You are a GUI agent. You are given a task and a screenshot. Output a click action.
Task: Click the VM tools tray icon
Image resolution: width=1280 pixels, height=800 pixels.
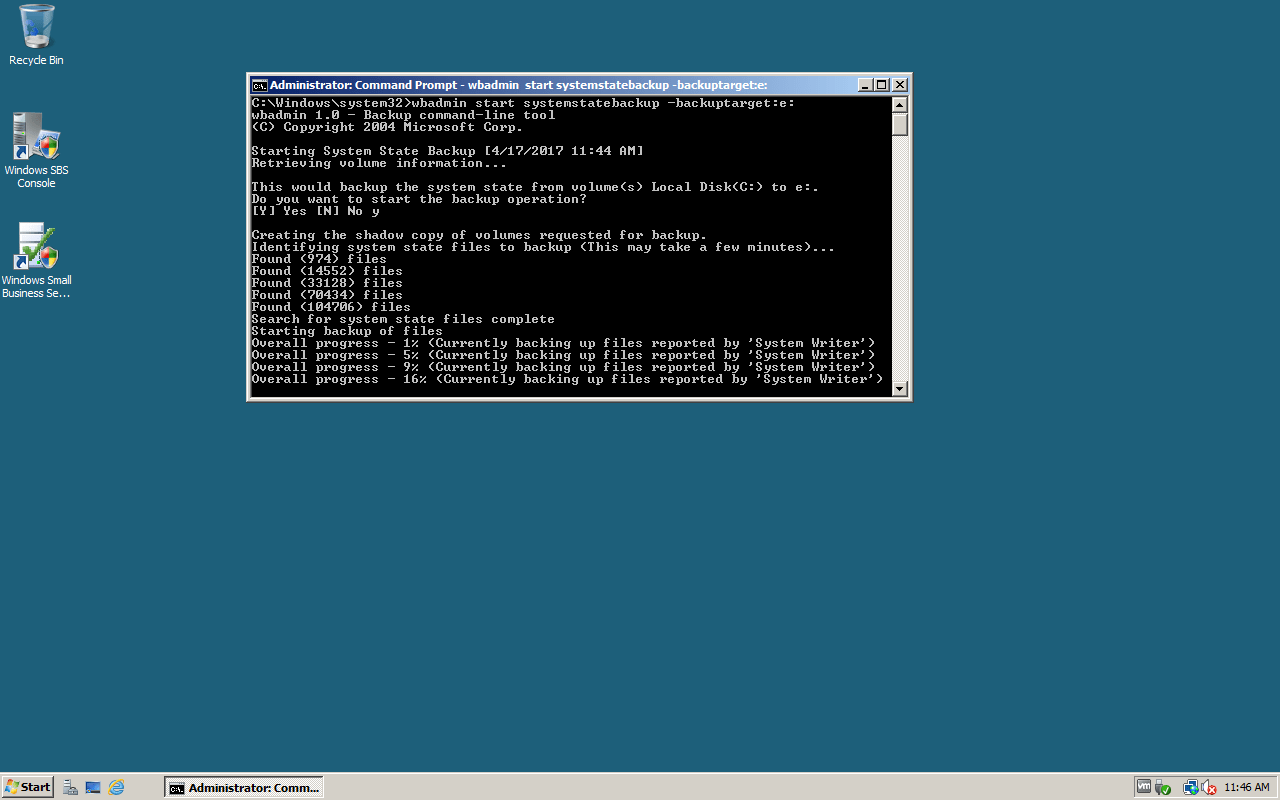1144,787
